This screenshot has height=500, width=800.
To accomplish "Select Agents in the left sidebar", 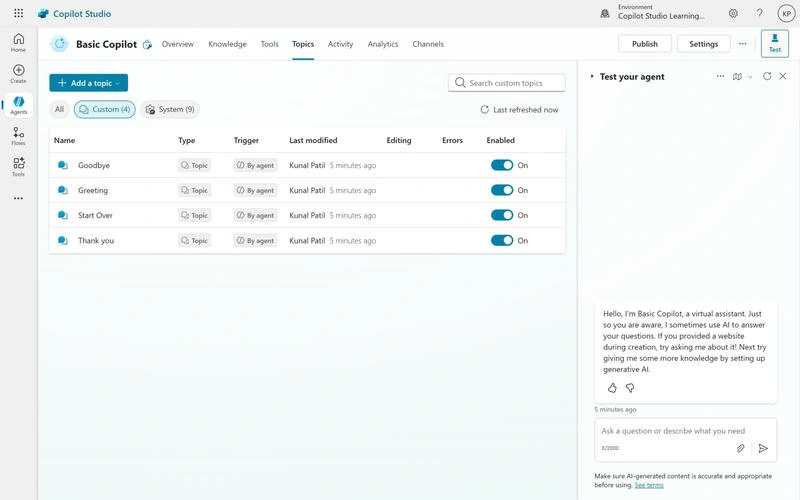I will [18, 105].
